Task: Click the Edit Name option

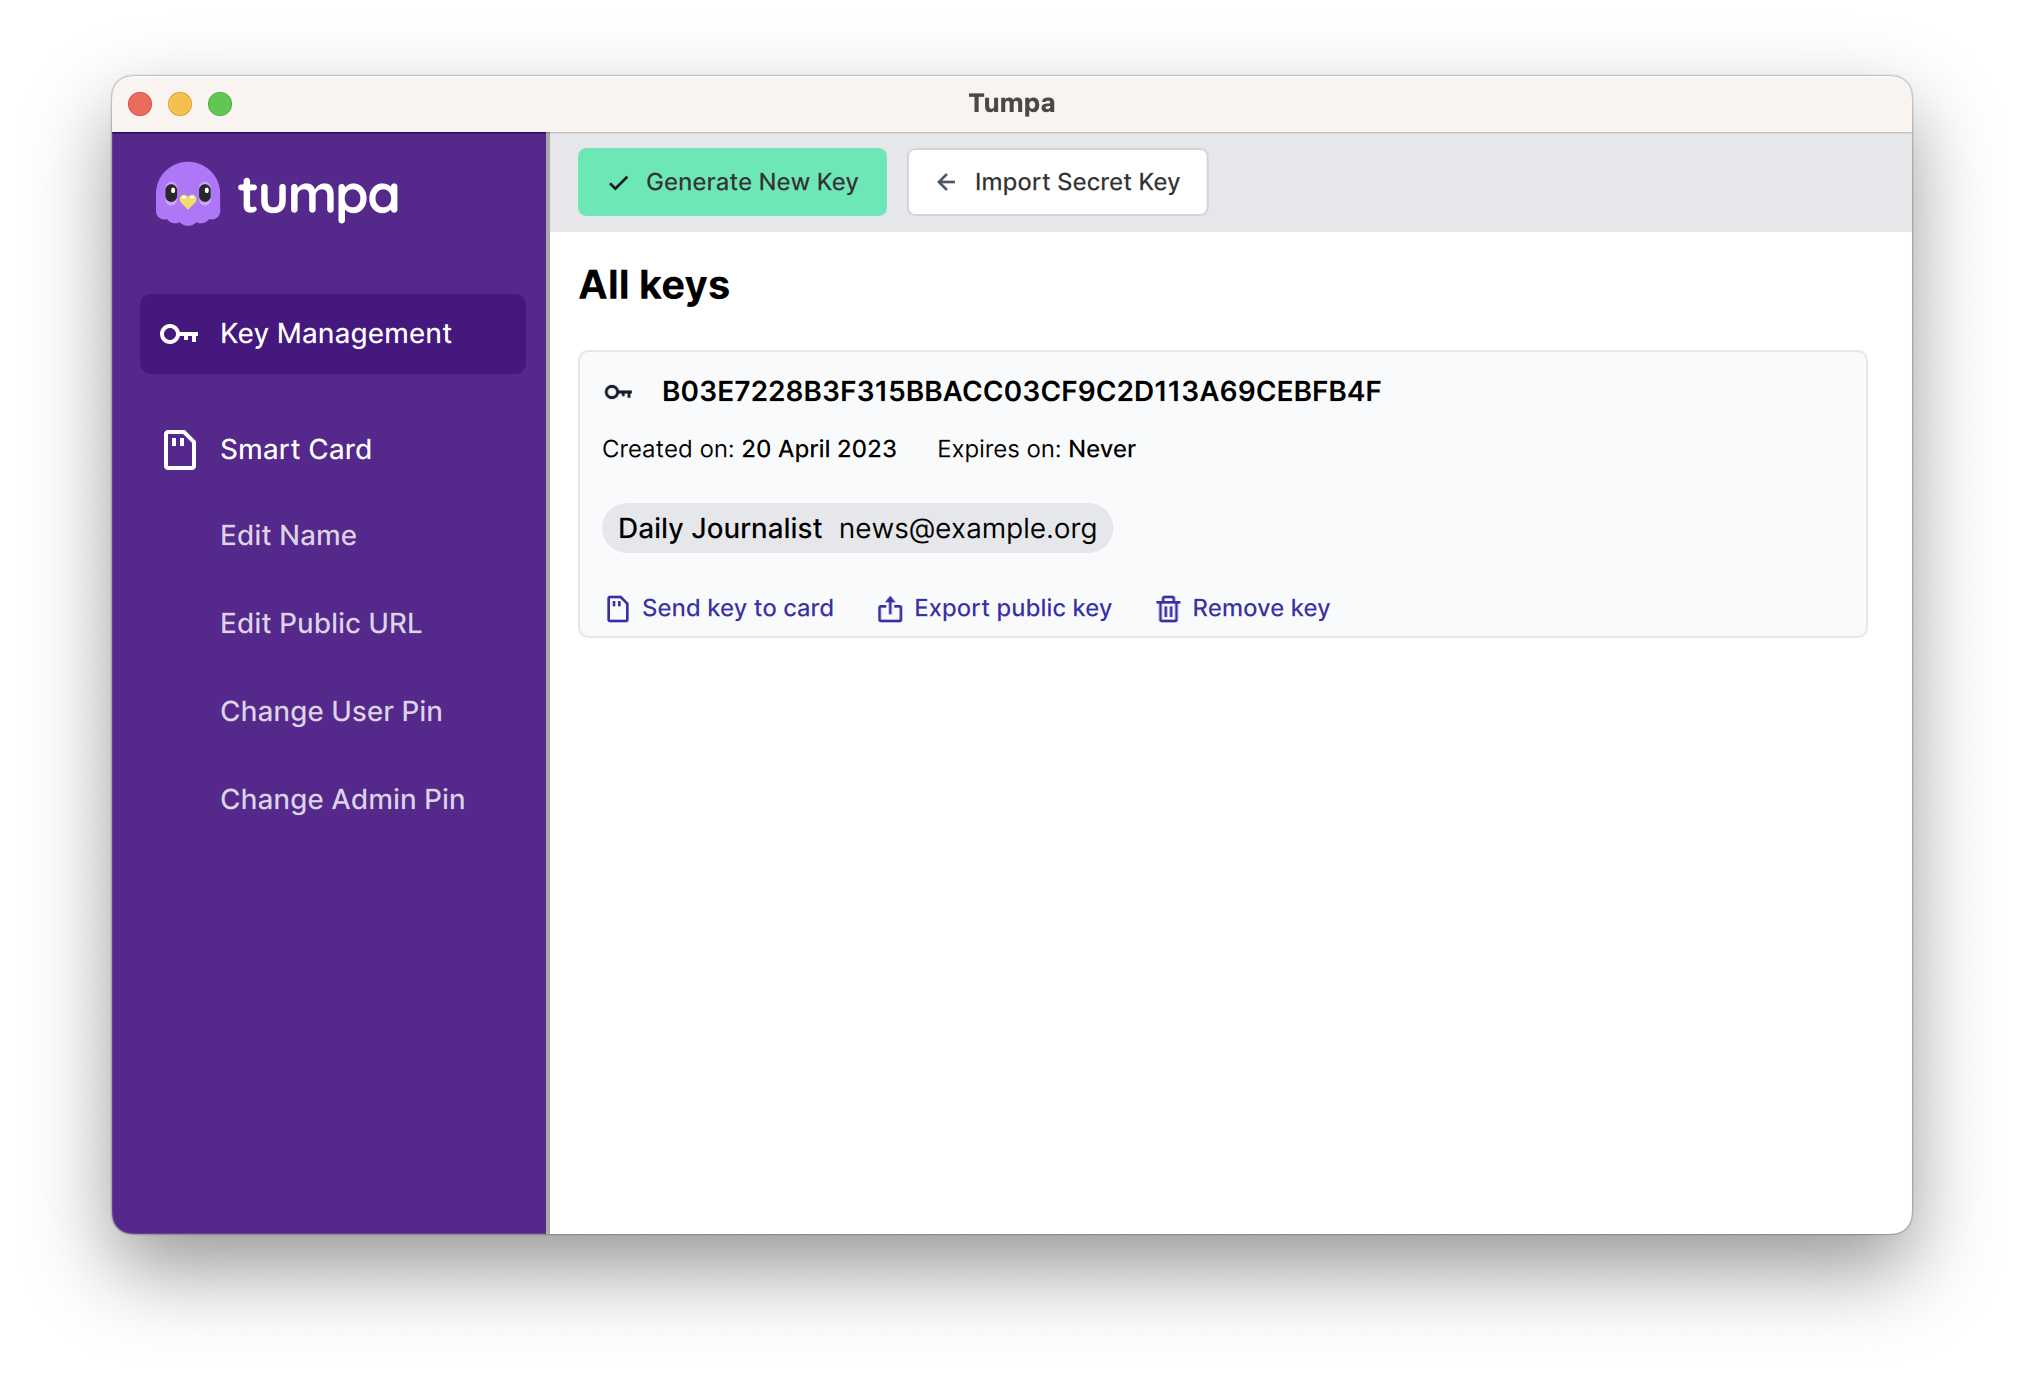Action: [288, 535]
